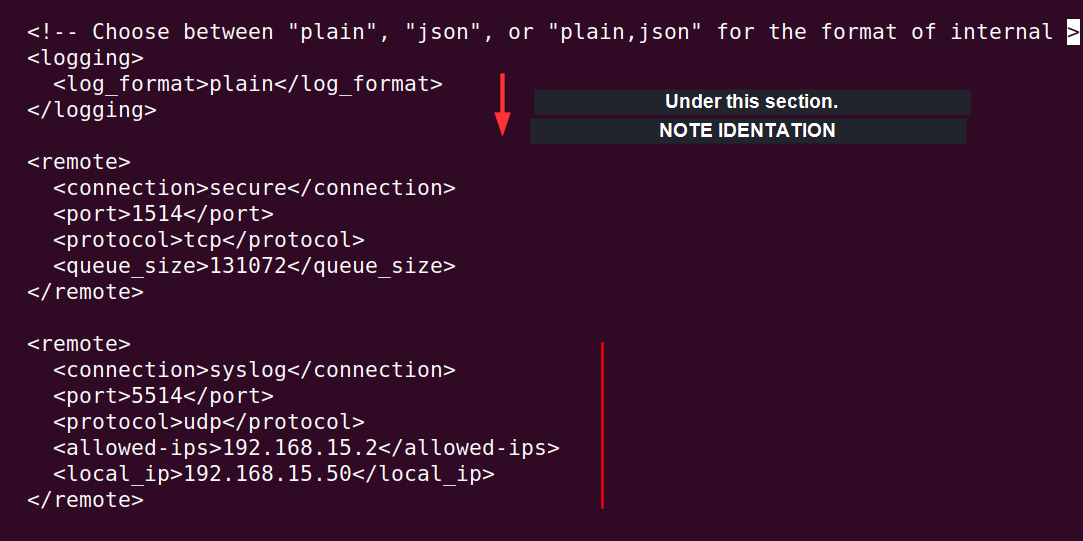Click the allowed-ips 192.168.15.2 line
The image size is (1083, 541).
pos(306,448)
